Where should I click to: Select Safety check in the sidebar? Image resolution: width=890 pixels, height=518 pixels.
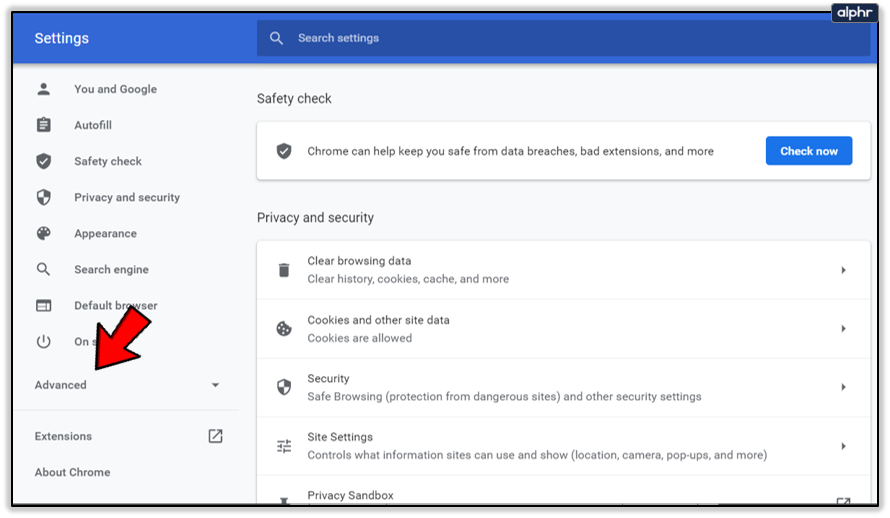click(x=108, y=161)
